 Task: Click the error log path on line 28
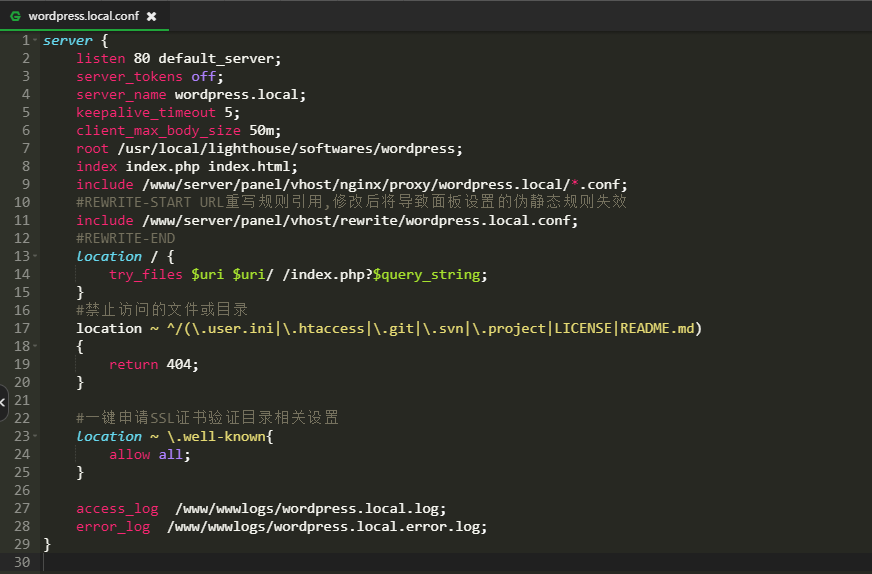[327, 526]
